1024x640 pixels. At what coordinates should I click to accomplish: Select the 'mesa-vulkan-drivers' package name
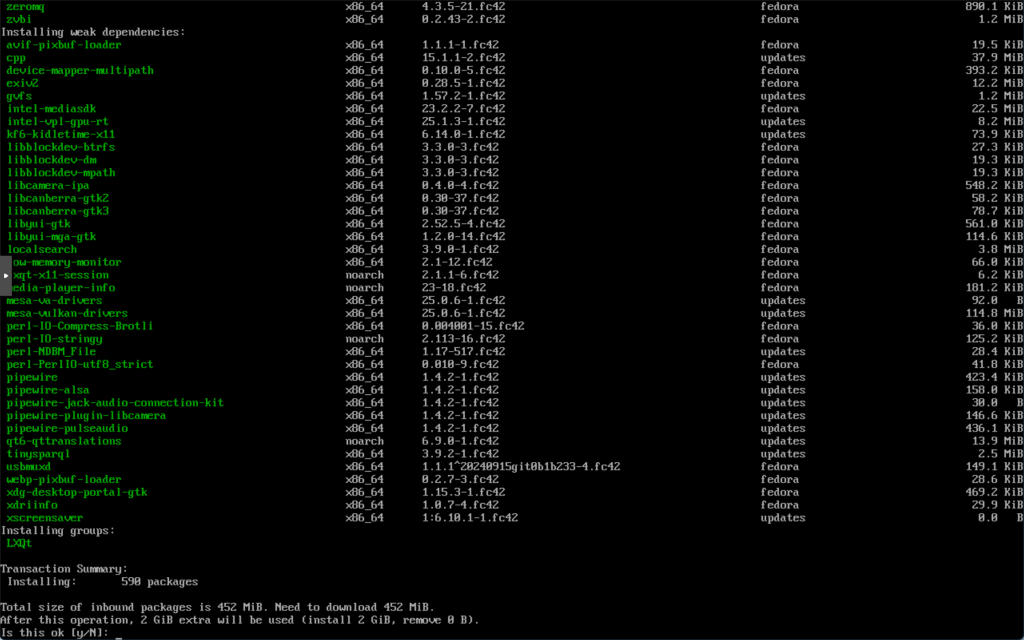pyautogui.click(x=67, y=313)
